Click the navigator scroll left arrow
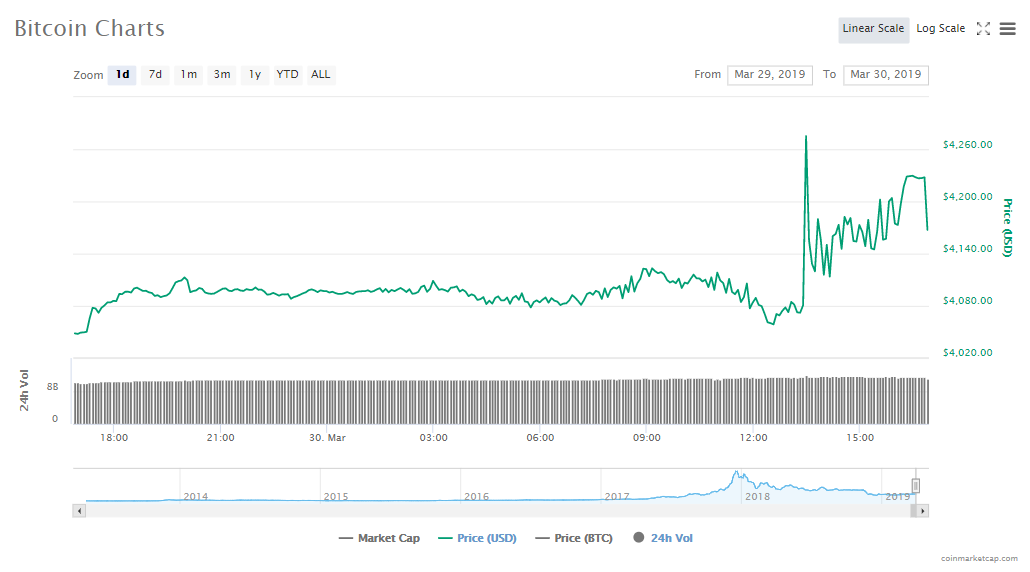The width and height of the screenshot is (1030, 572). (80, 511)
